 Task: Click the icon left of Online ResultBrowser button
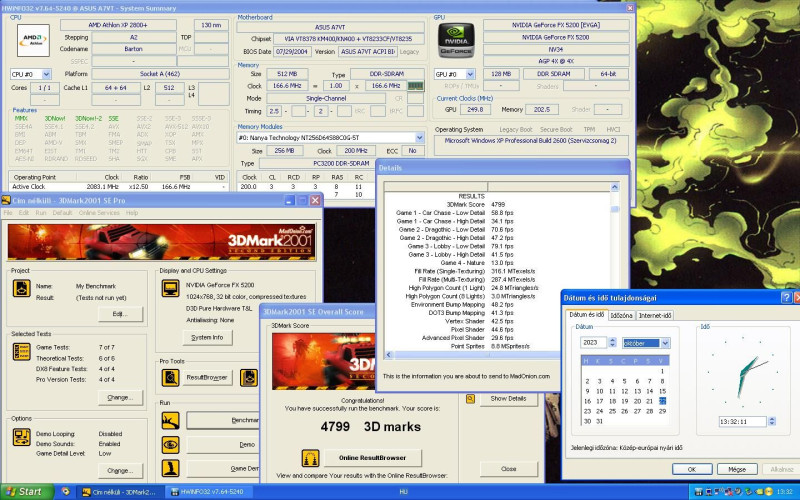coord(310,458)
